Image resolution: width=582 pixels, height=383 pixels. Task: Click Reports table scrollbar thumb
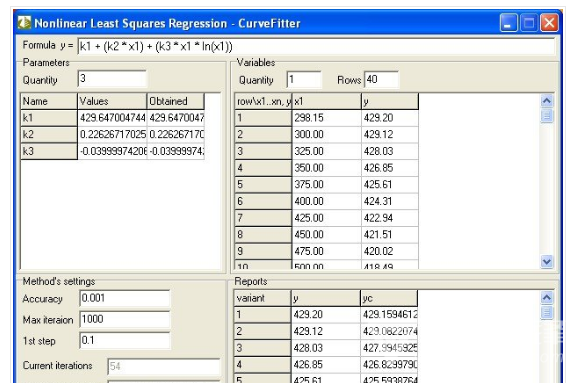tap(547, 312)
